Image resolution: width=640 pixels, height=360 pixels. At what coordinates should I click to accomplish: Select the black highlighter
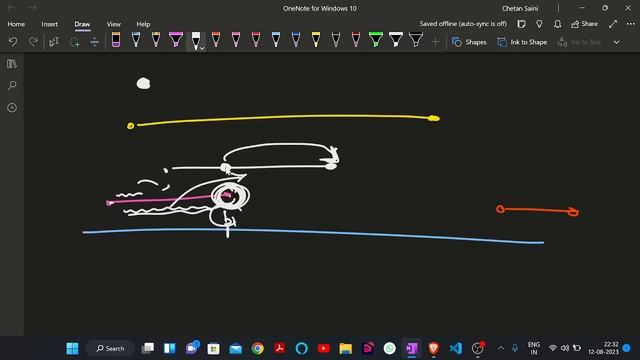pyautogui.click(x=416, y=40)
